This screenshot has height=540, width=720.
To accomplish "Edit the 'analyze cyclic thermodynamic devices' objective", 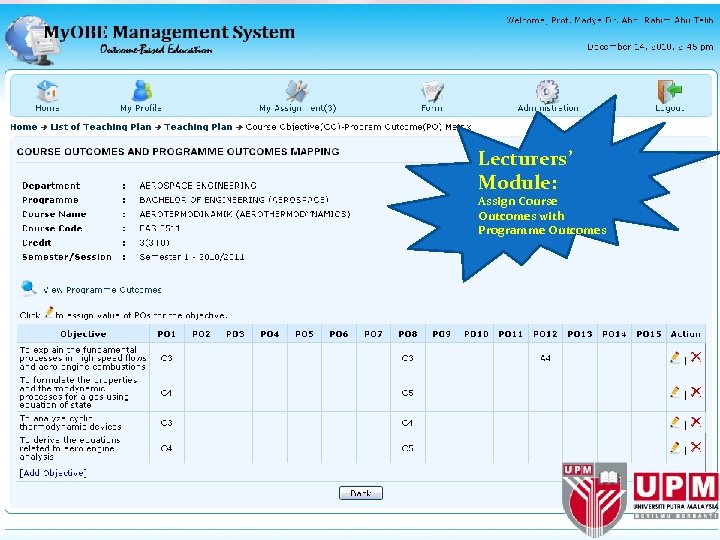I will (x=675, y=422).
